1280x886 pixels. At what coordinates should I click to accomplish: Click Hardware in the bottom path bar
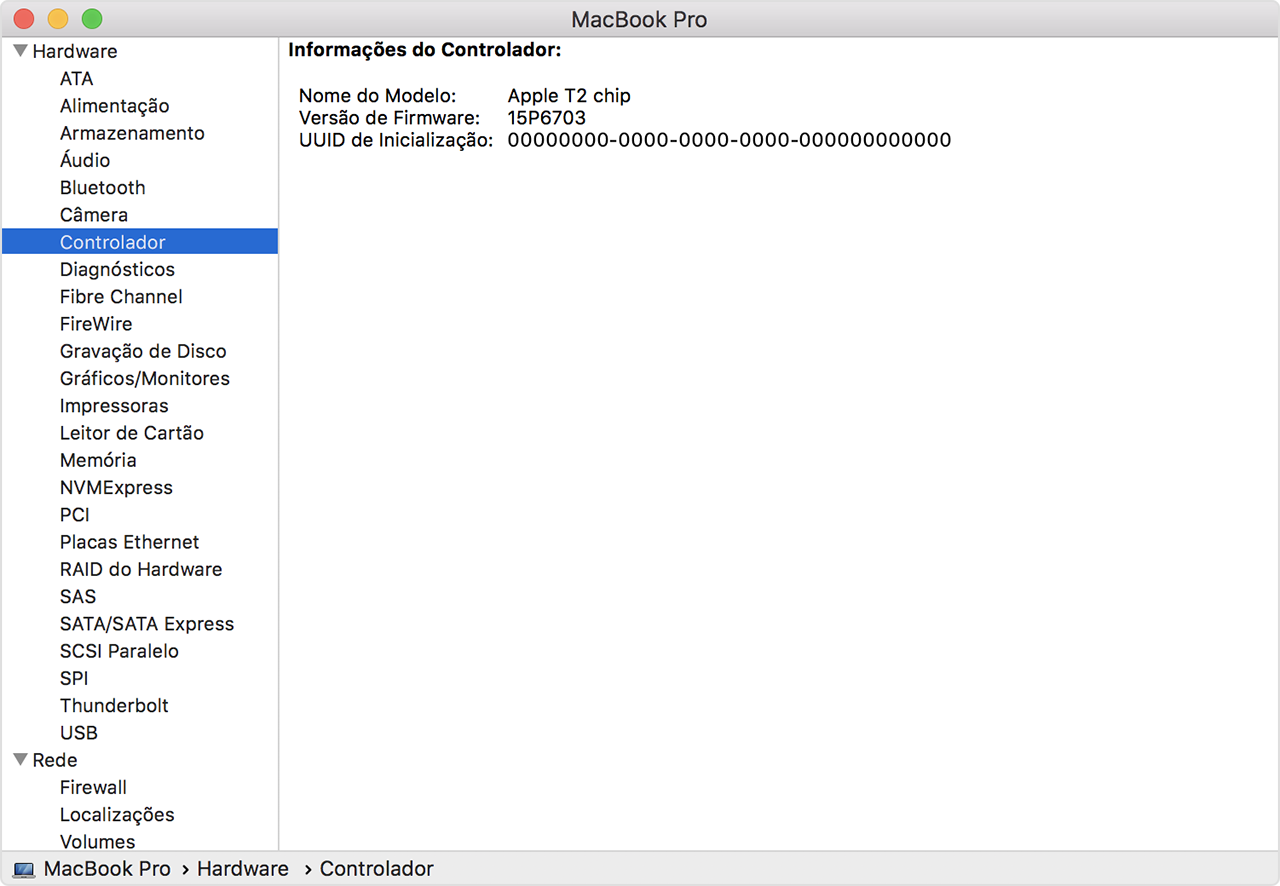pos(243,870)
